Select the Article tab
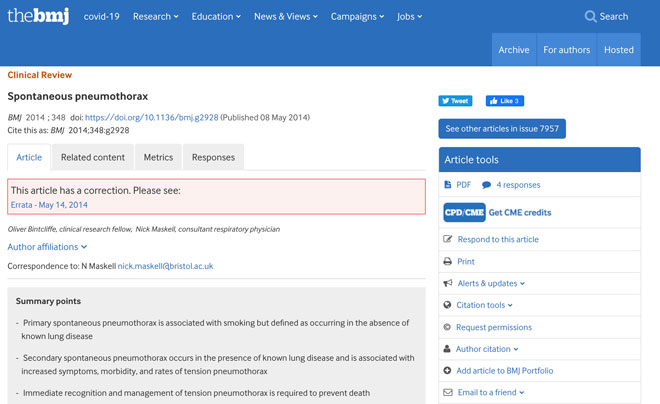Viewport: 660px width, 404px height. (x=29, y=157)
